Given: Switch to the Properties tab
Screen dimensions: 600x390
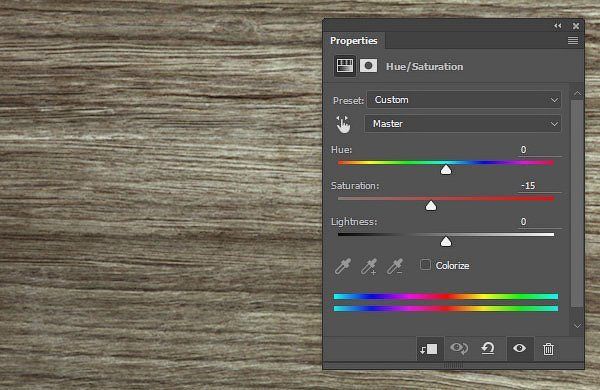Looking at the screenshot, I should click(x=354, y=41).
